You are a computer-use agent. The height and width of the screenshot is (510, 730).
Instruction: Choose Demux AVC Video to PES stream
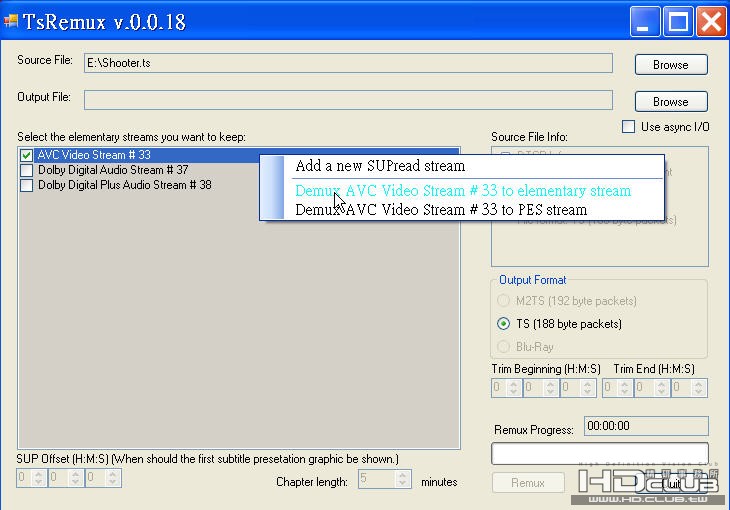tap(441, 210)
